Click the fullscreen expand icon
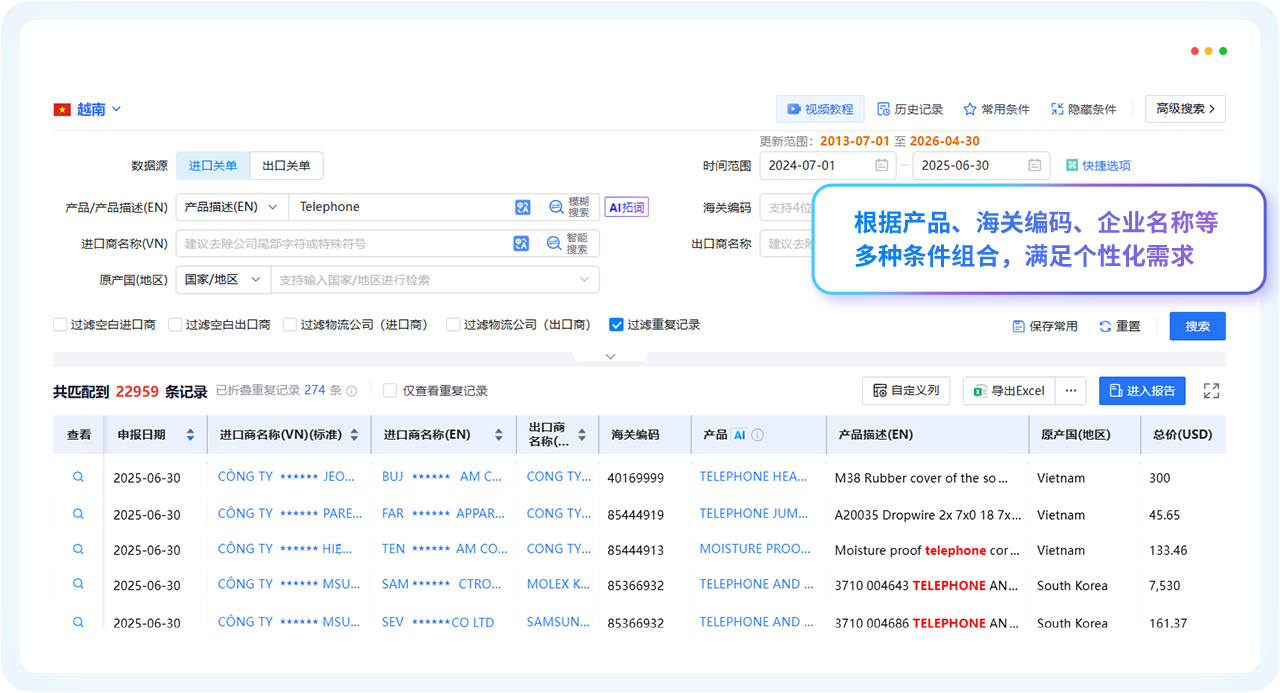The image size is (1280, 693). 1212,391
